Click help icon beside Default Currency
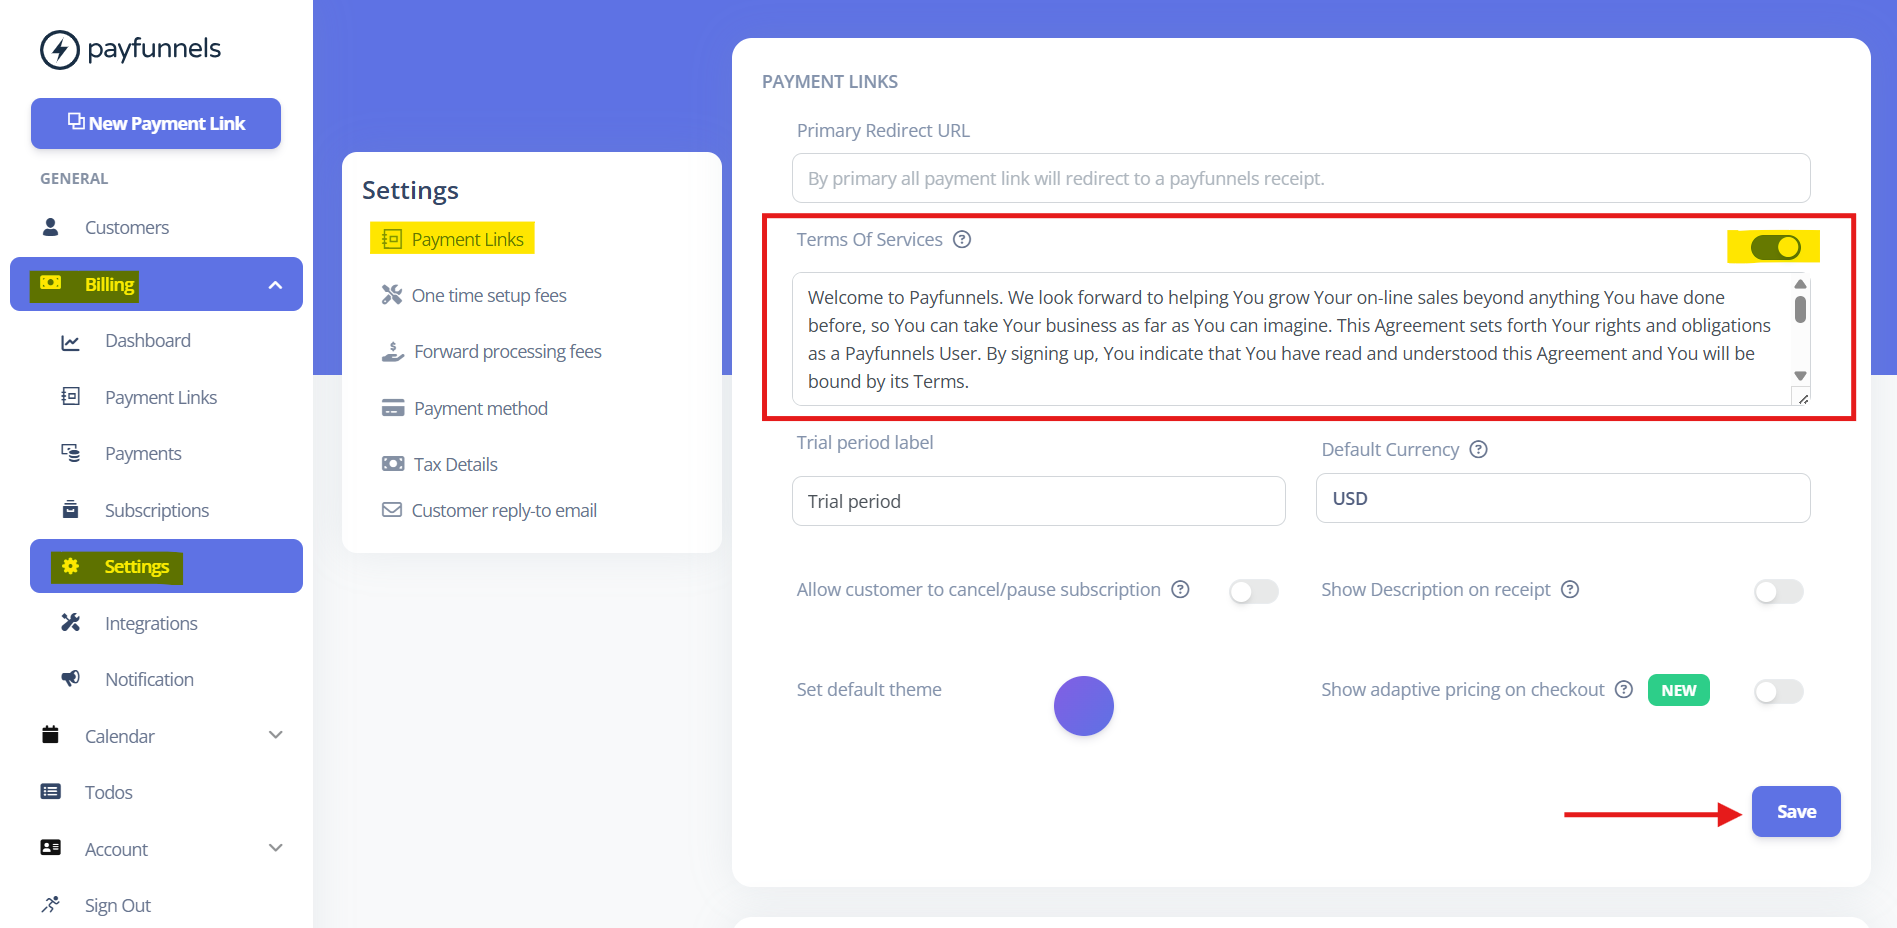The width and height of the screenshot is (1897, 928). tap(1478, 450)
